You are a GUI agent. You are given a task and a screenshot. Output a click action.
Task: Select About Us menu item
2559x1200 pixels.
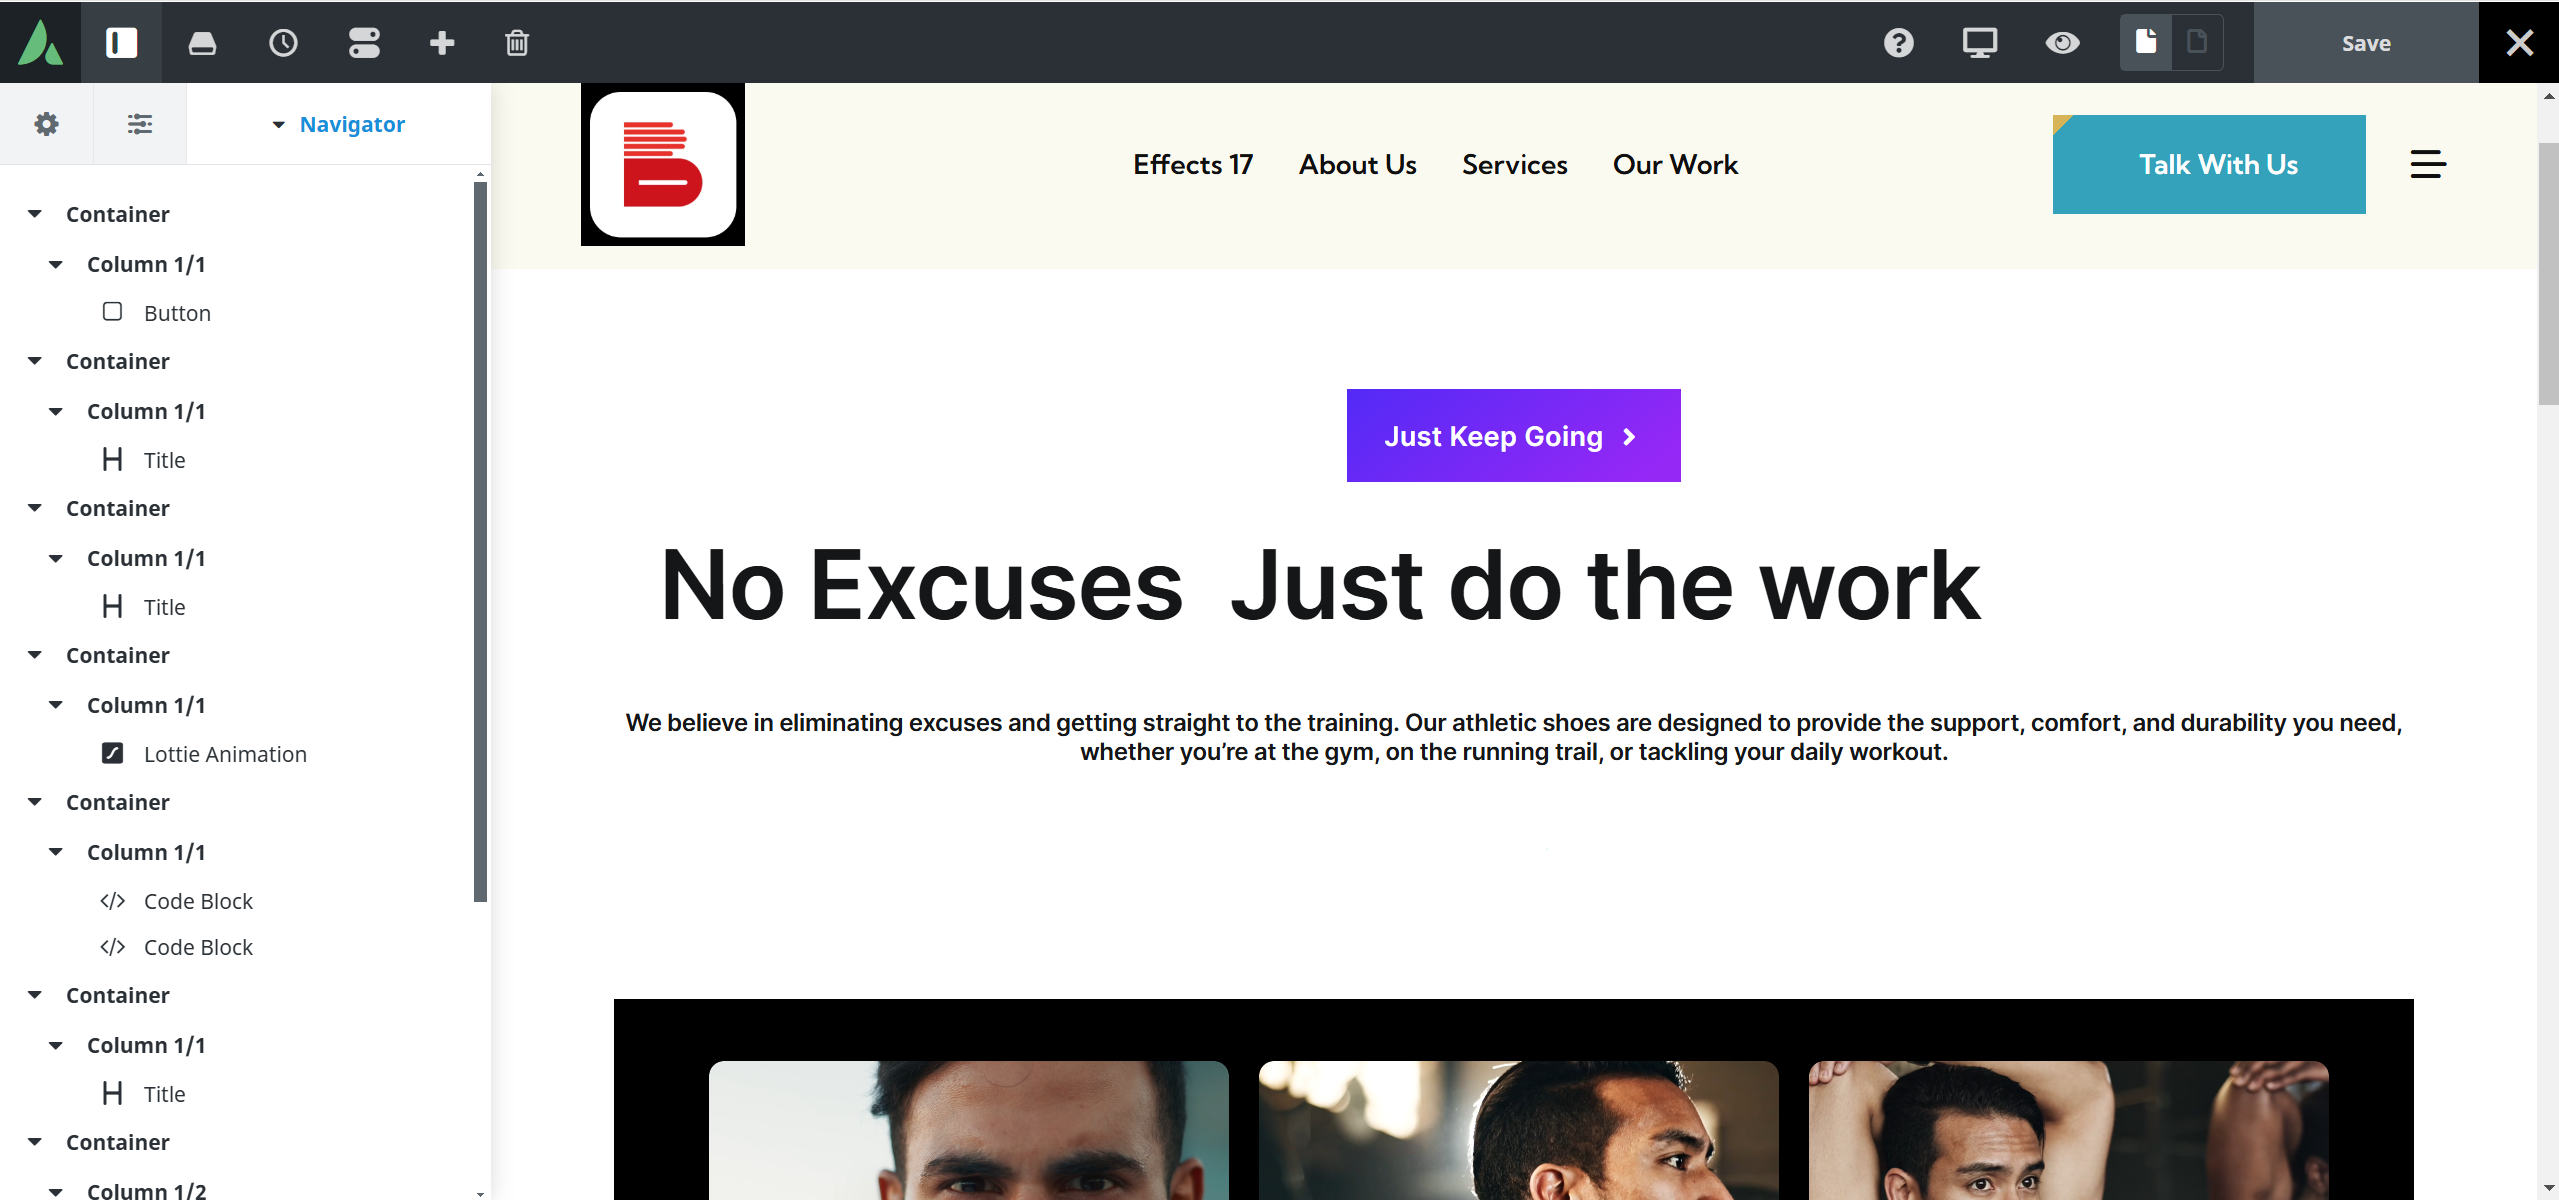point(1357,164)
